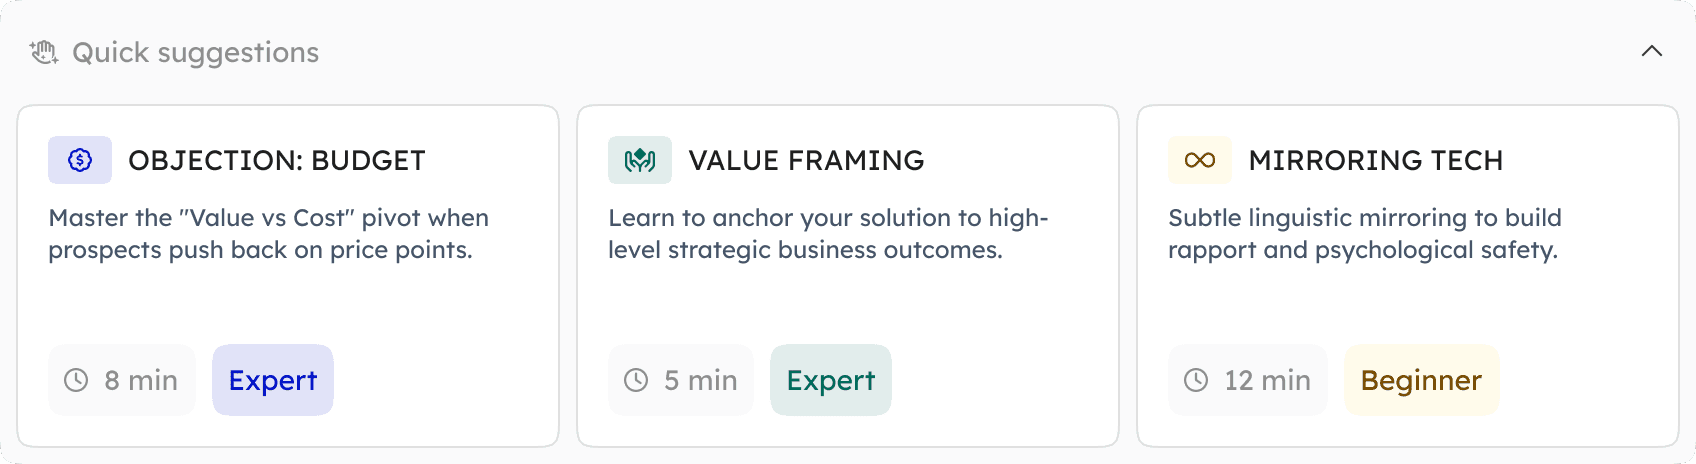Screen dimensions: 1696x464
Task: Click the clock icon beside 8 min
Action: pyautogui.click(x=77, y=380)
